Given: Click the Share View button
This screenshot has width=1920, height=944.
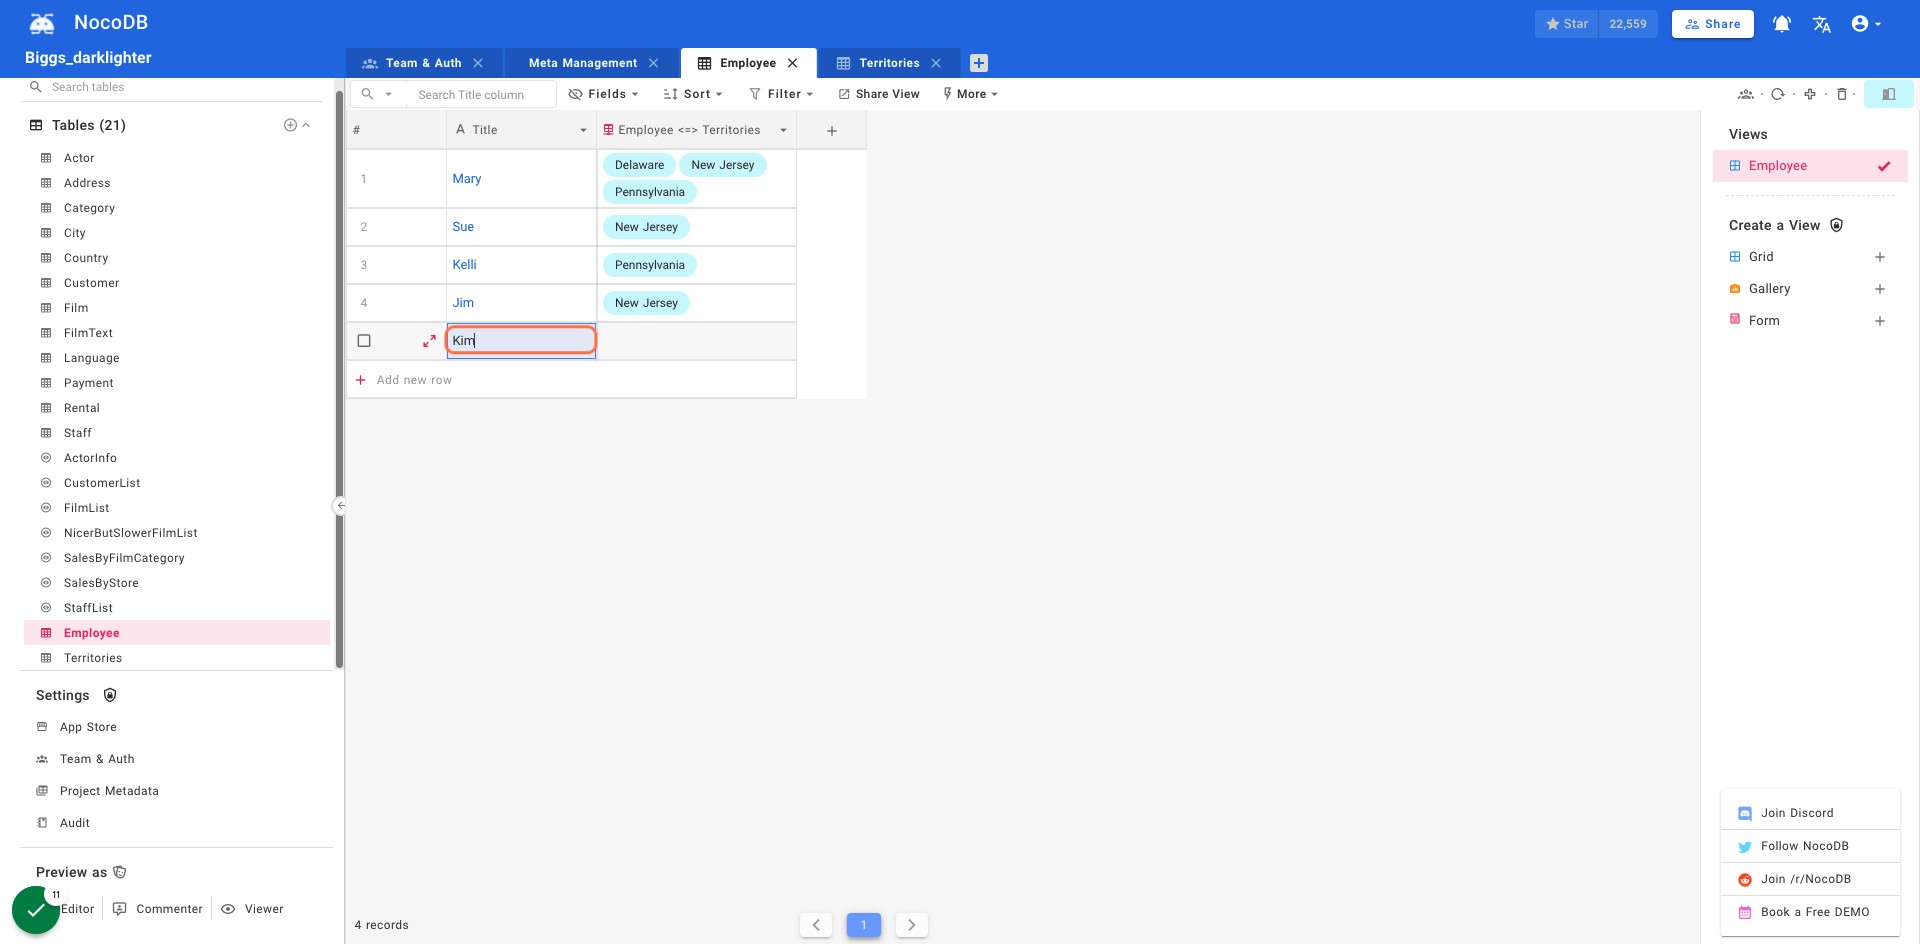Looking at the screenshot, I should coord(878,94).
